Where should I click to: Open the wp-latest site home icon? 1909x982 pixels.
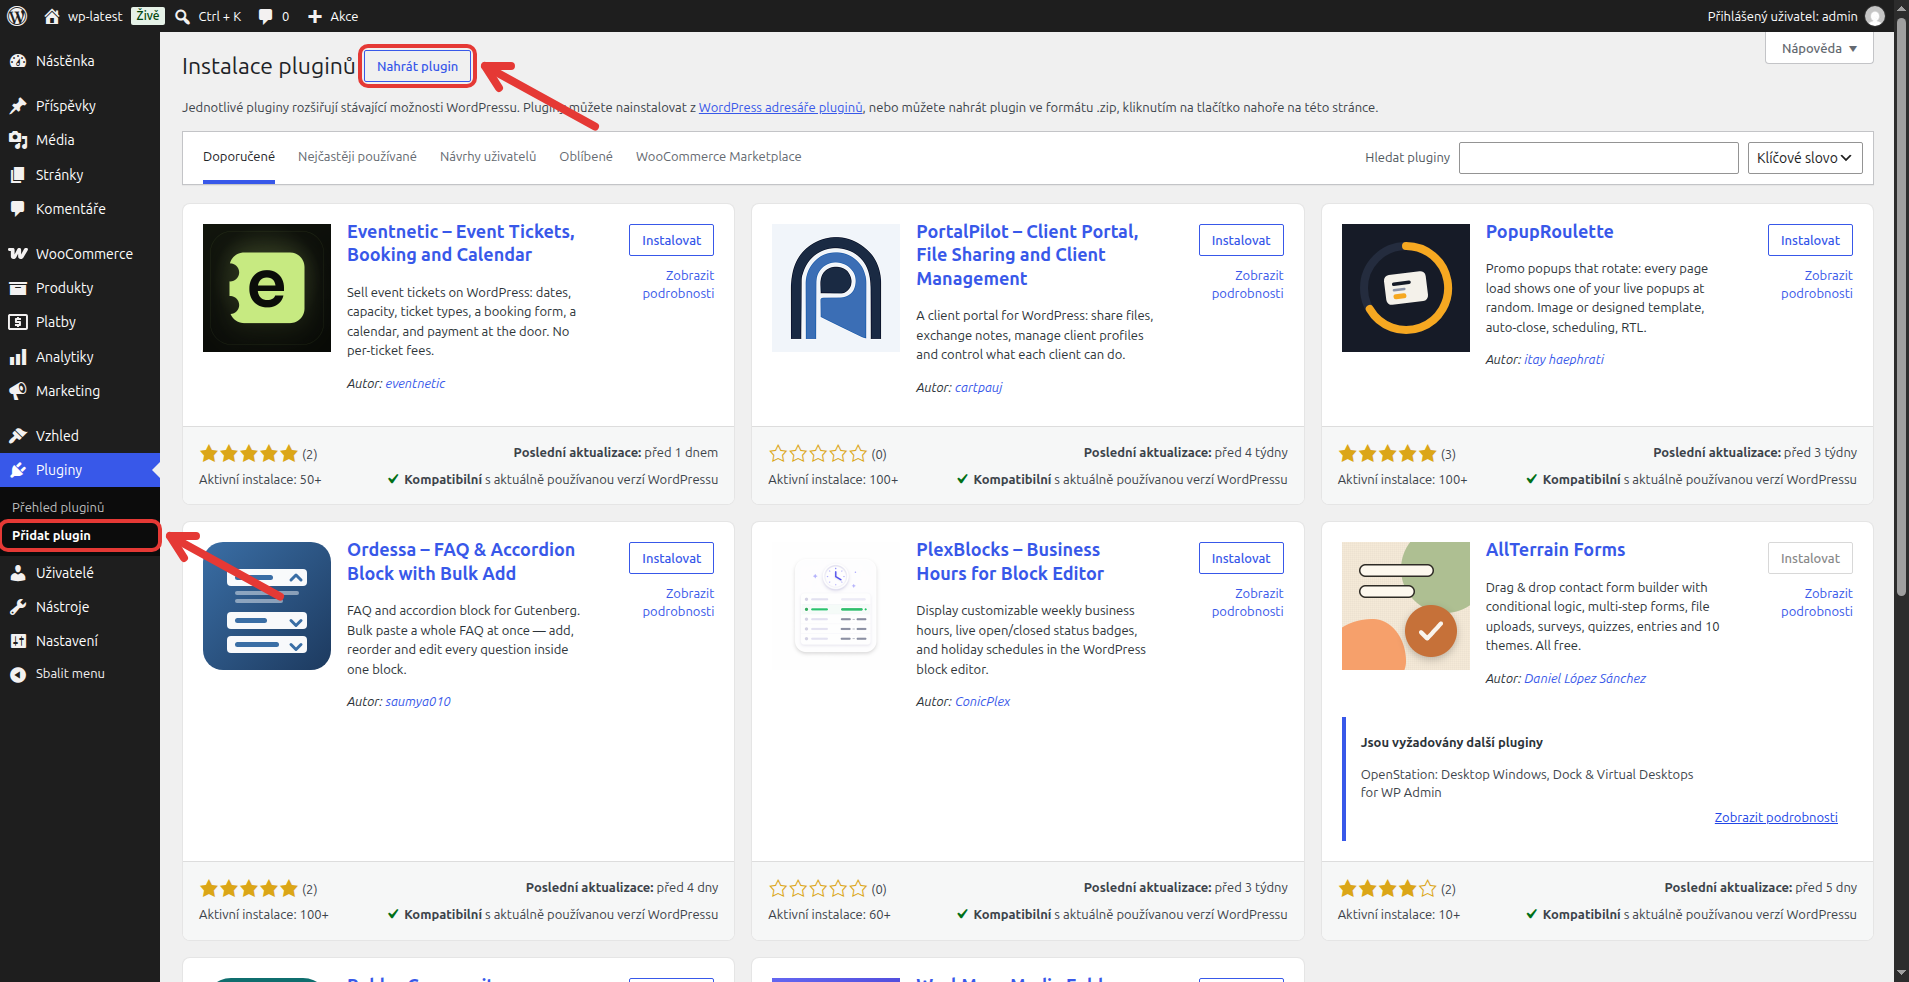(52, 16)
